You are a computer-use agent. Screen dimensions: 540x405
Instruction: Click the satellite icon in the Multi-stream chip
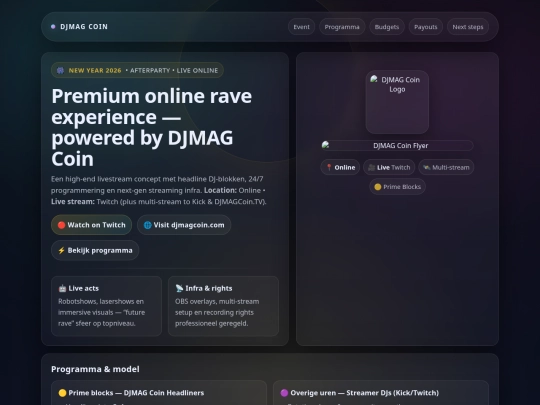427,167
